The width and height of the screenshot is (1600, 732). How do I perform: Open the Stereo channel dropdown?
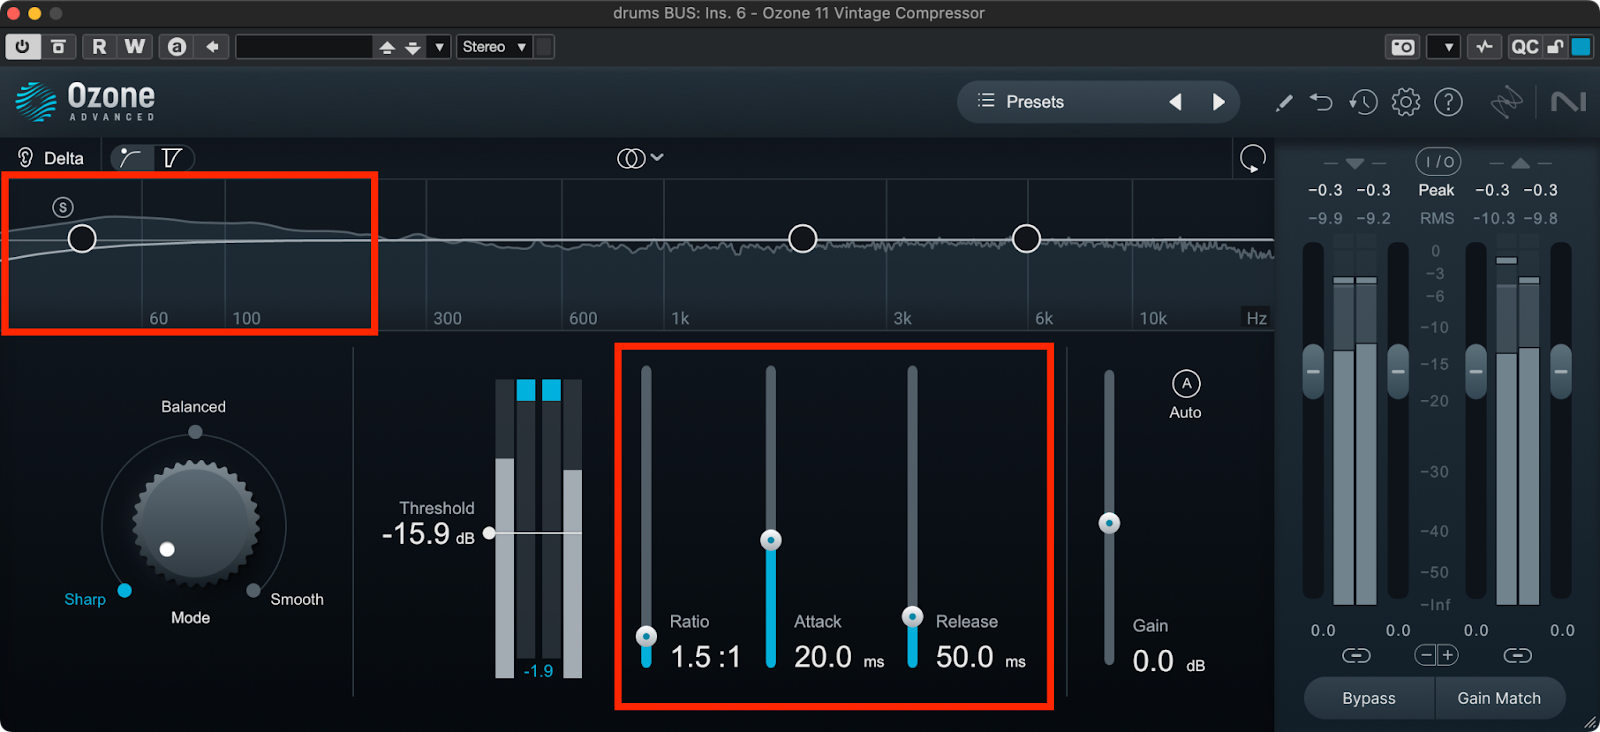click(x=494, y=47)
